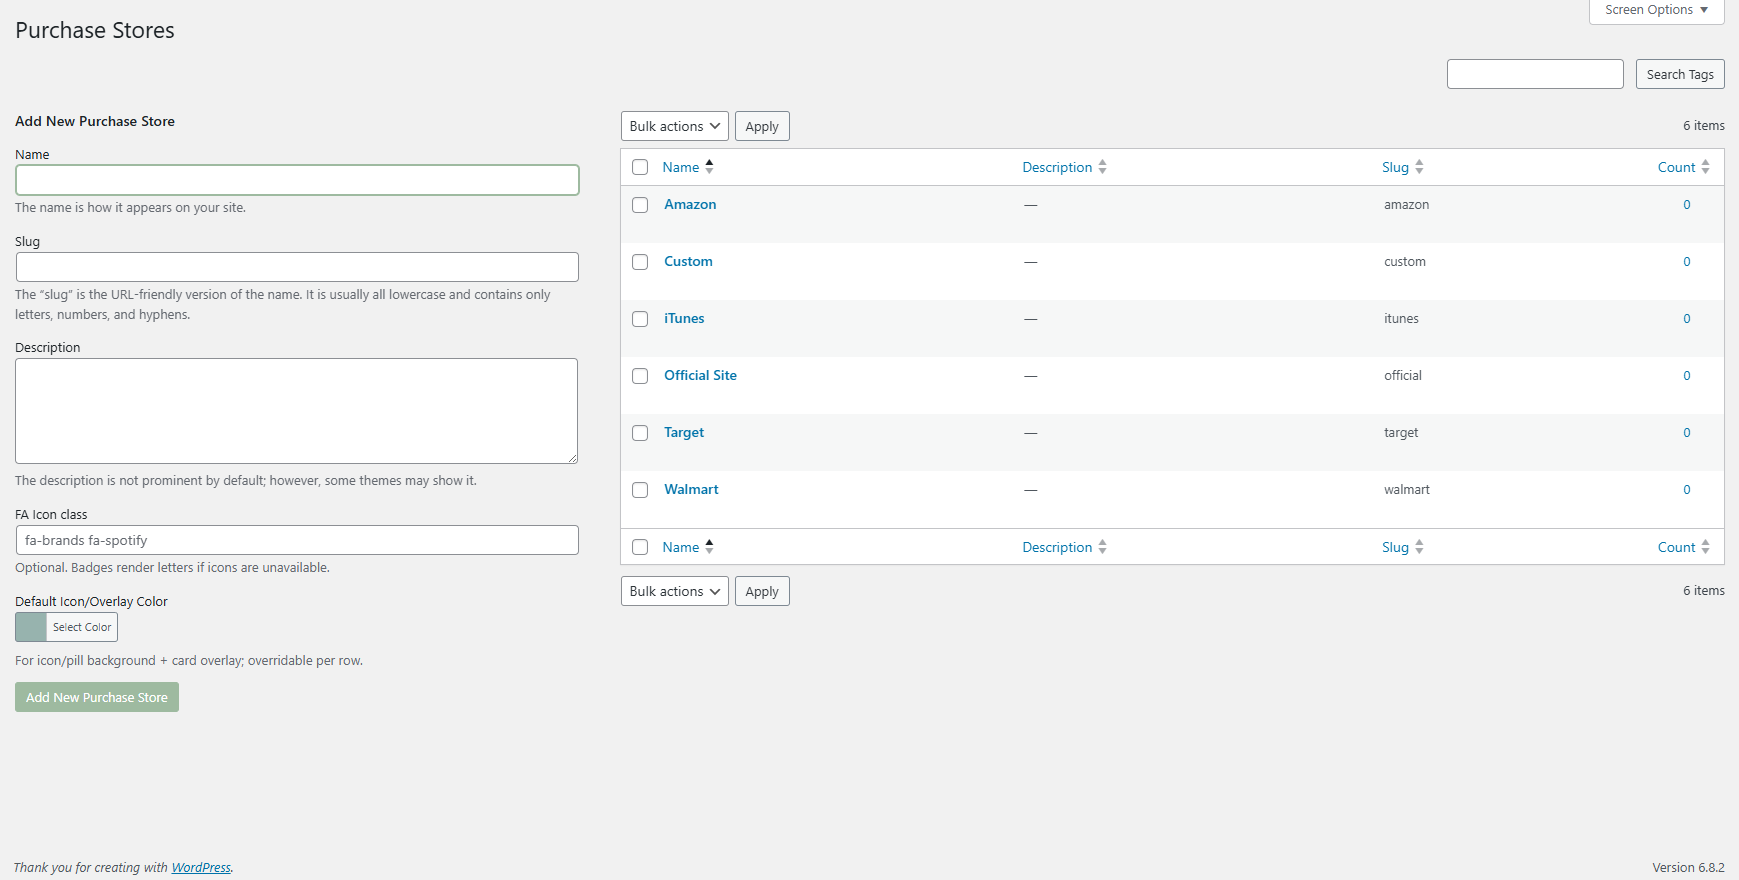This screenshot has width=1739, height=880.
Task: Click sort arrows beside bottom Count header
Action: [x=1705, y=547]
